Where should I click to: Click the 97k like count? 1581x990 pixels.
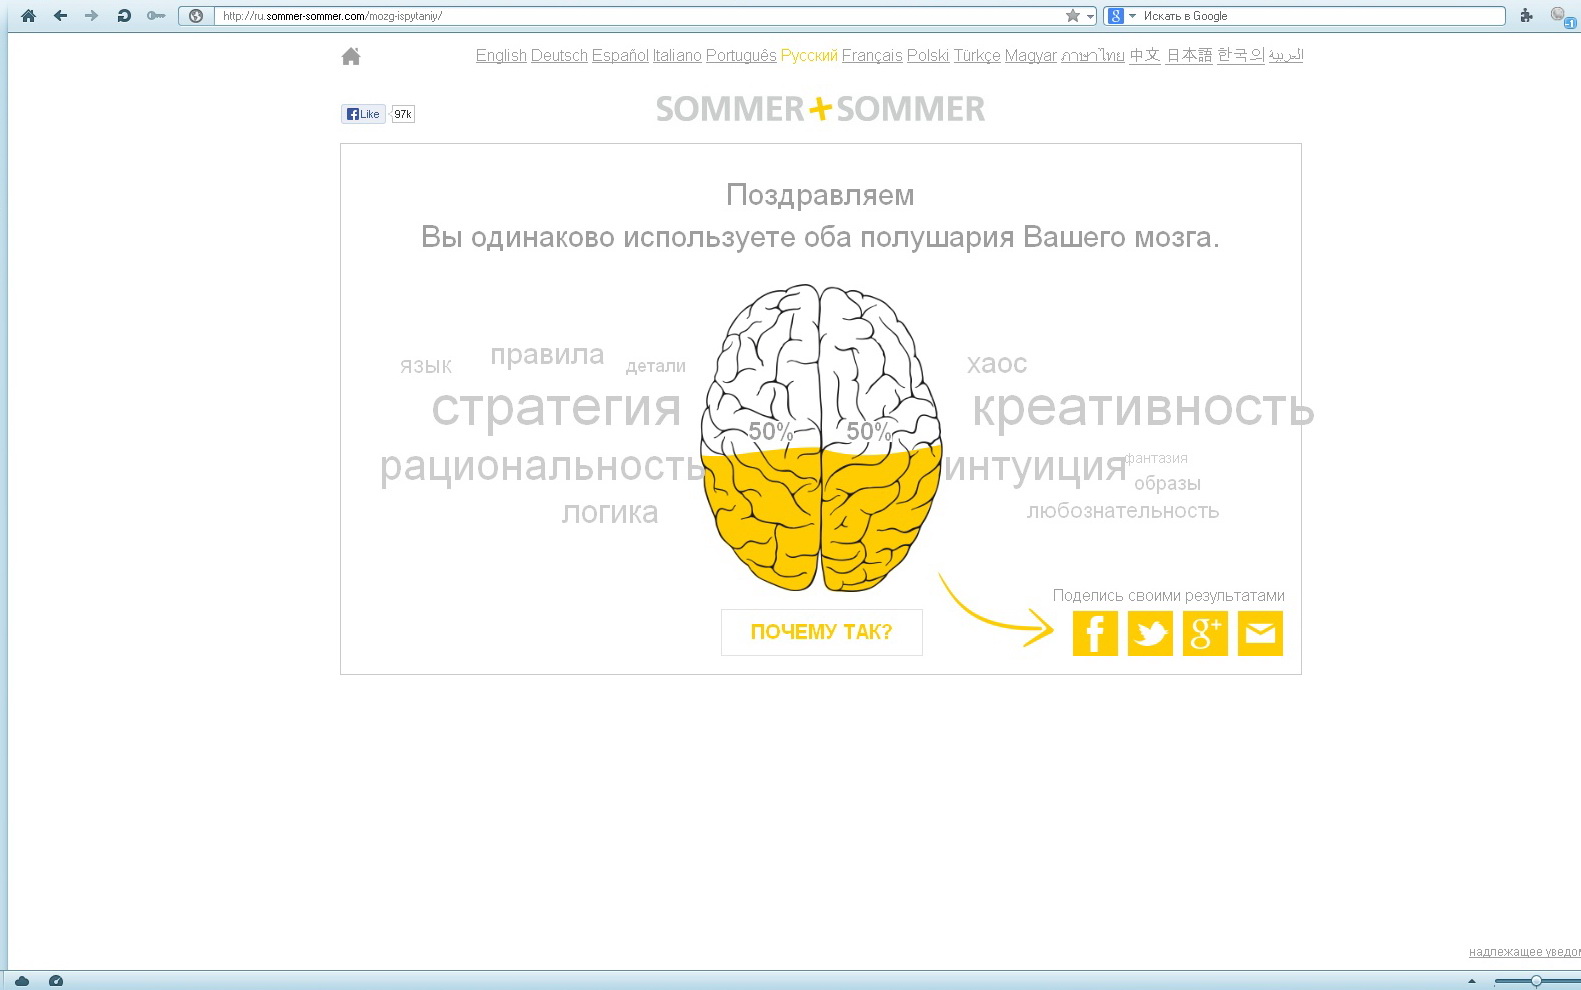point(403,114)
